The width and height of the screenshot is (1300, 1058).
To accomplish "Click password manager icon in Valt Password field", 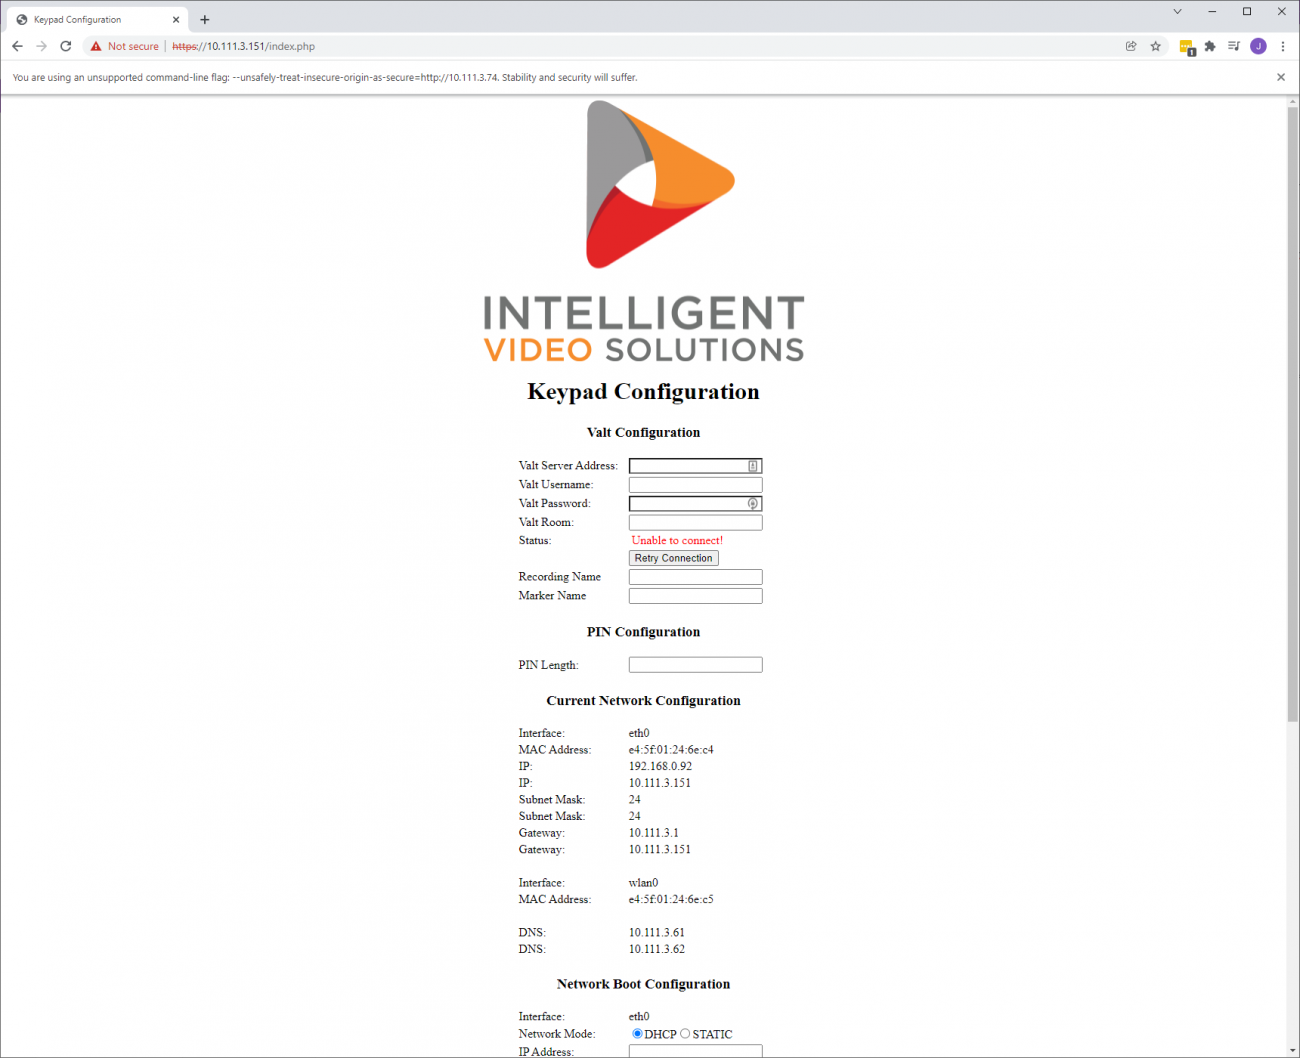I will (753, 504).
